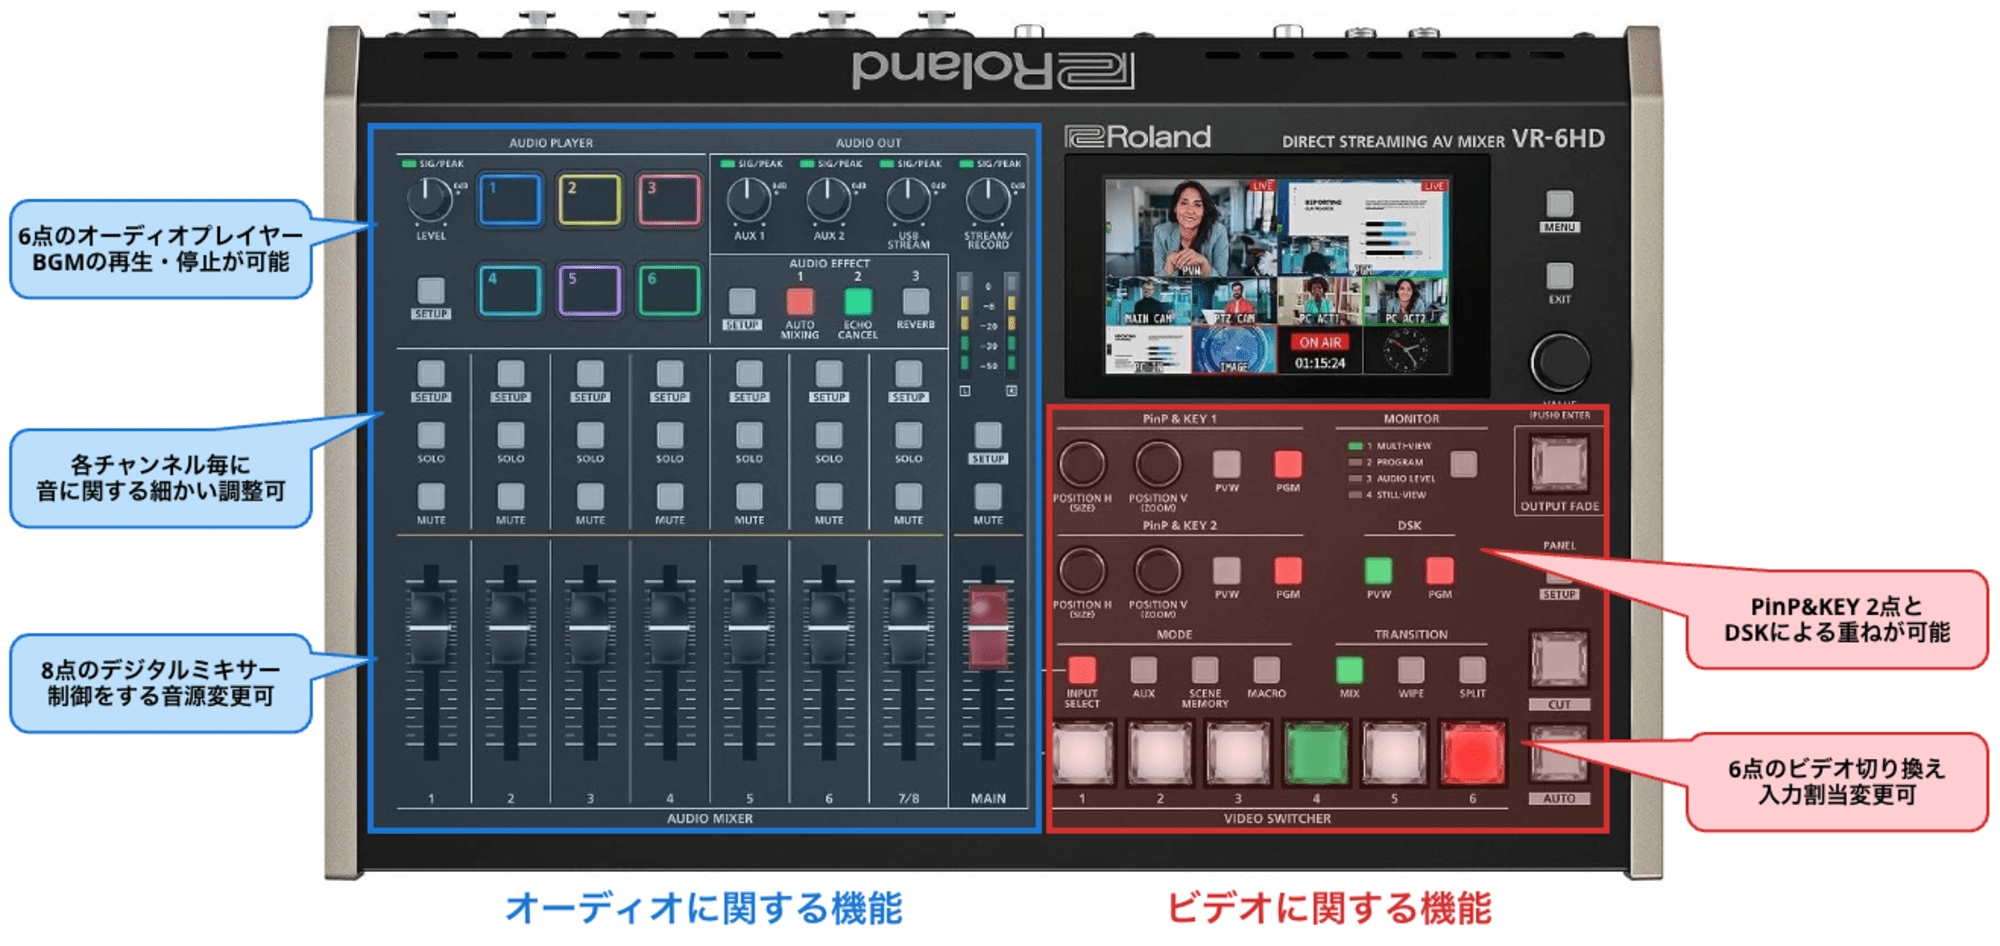2000x946 pixels.
Task: Select the WIPE transition
Action: pyautogui.click(x=1411, y=670)
